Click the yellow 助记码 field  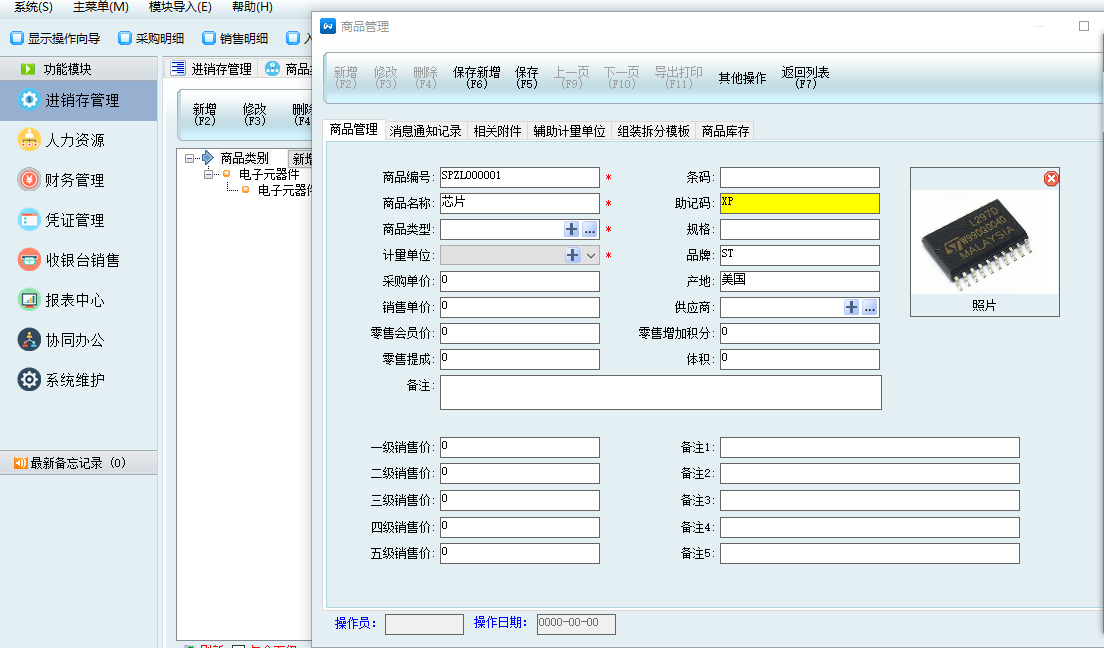[799, 203]
